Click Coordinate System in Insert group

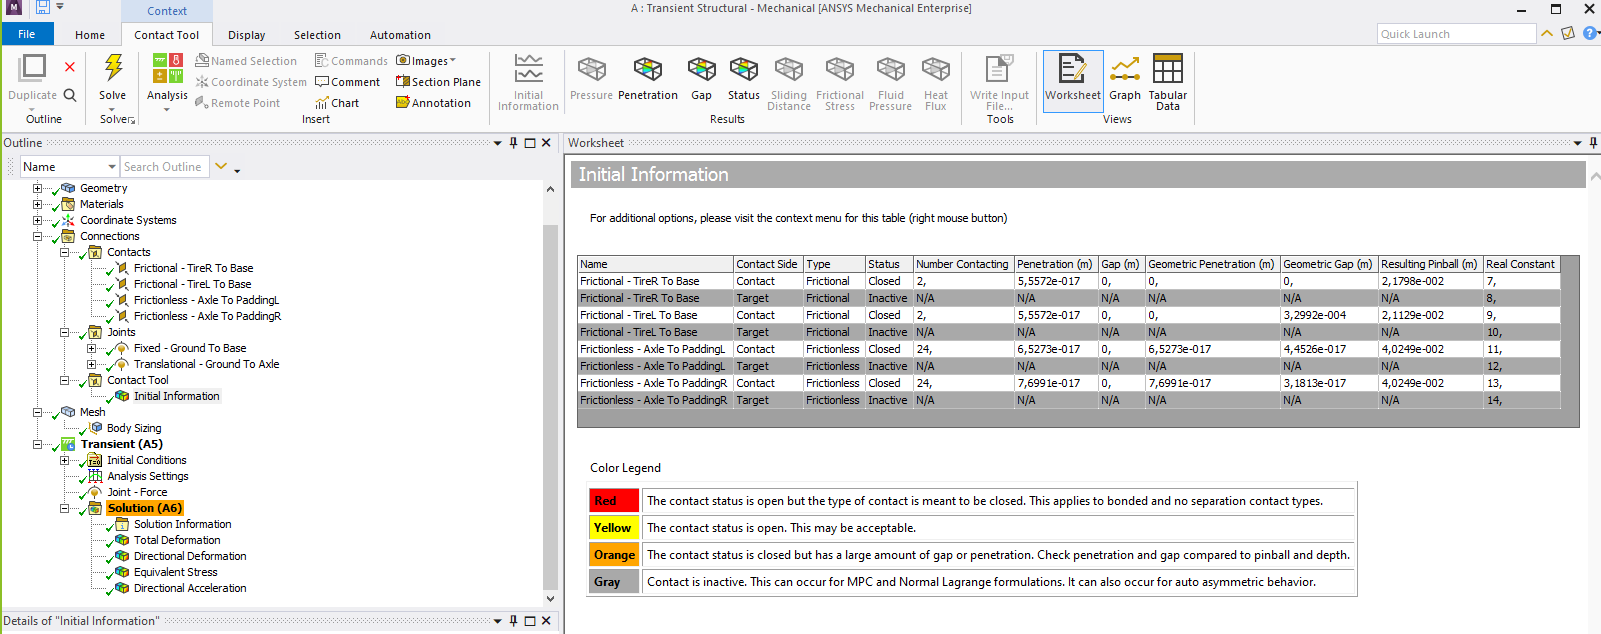tap(251, 82)
